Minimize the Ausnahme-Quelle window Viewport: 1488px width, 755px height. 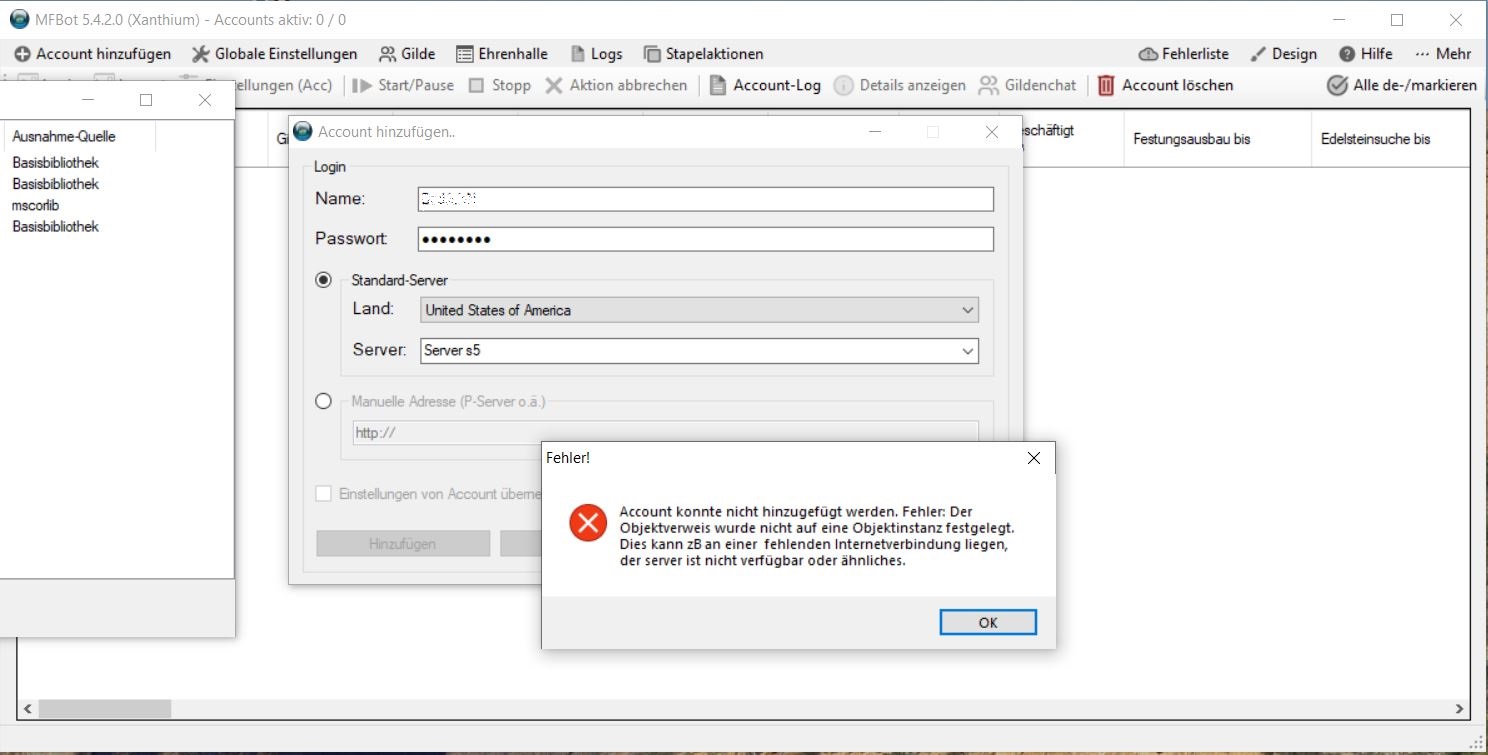[x=88, y=100]
